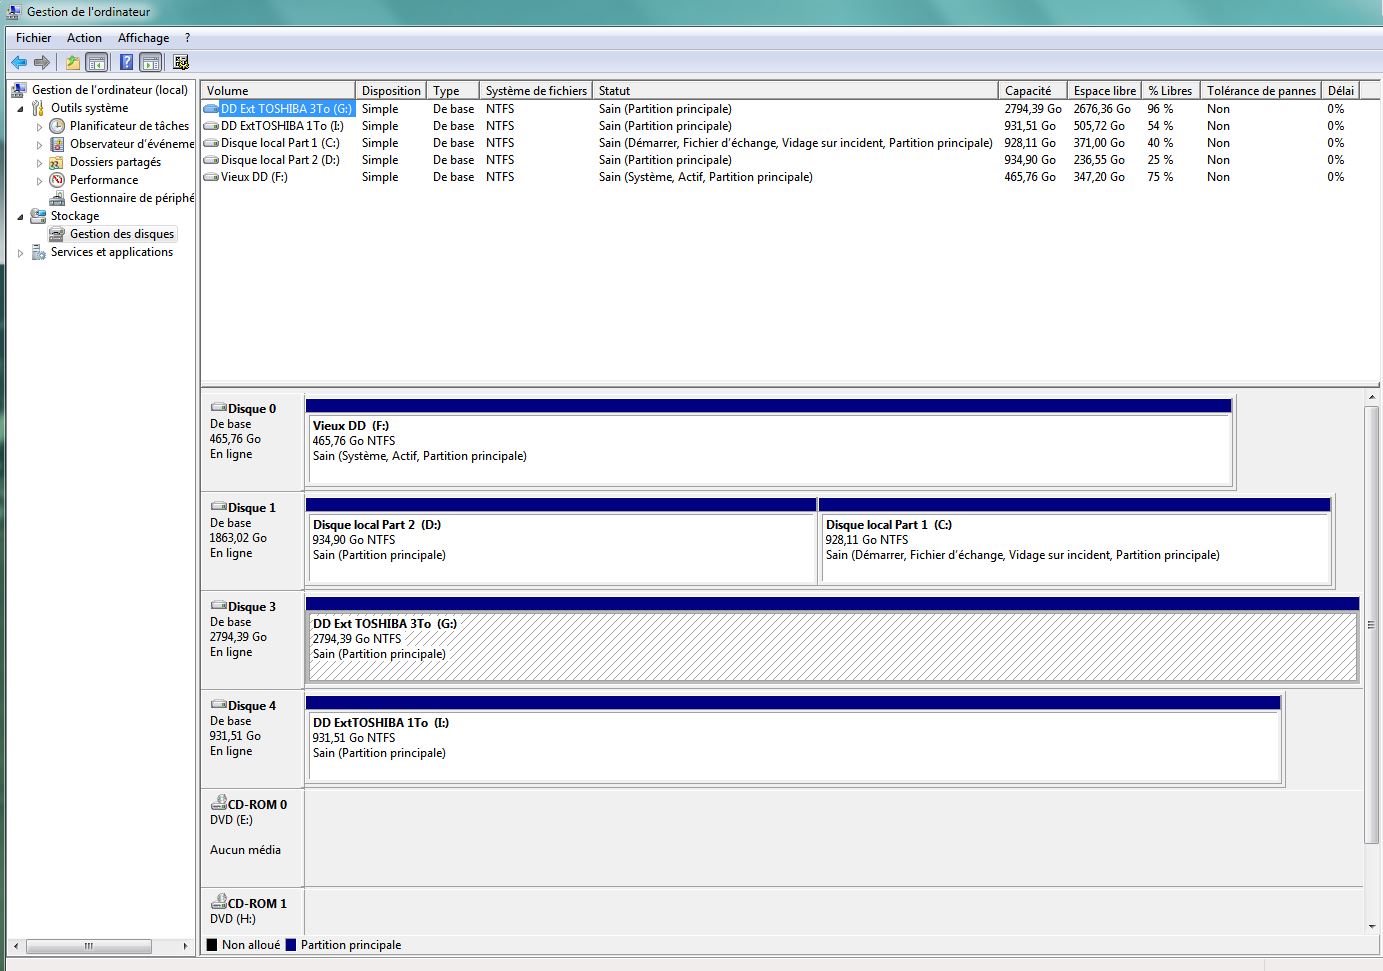
Task: Click the tree pane horizontal scrollbar left arrow
Action: click(15, 946)
